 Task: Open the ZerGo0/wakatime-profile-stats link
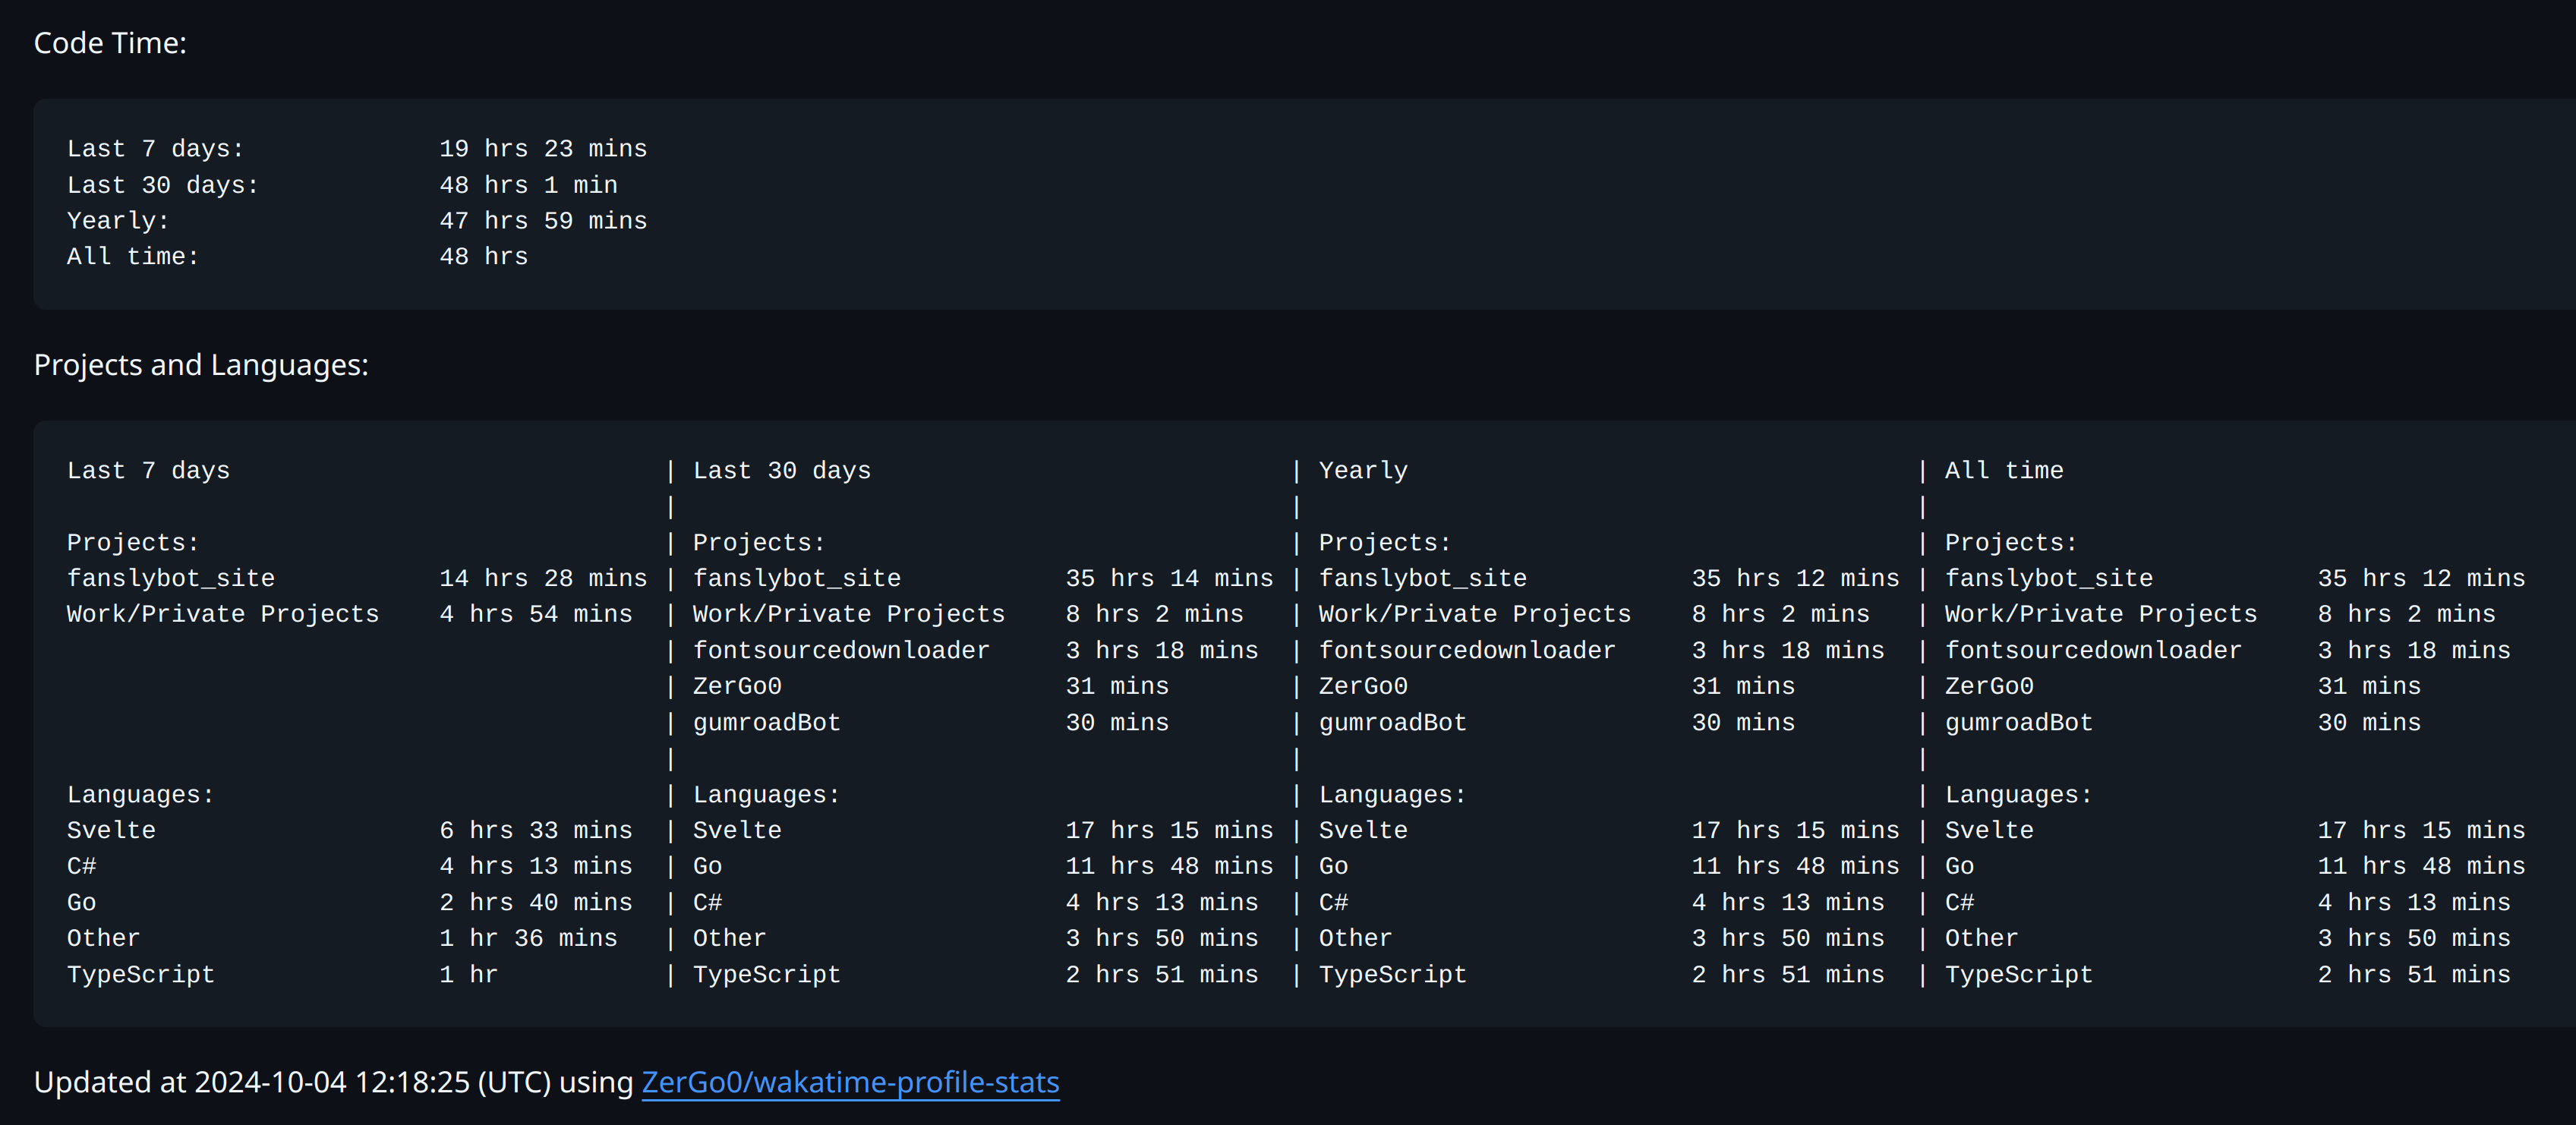pyautogui.click(x=850, y=1082)
